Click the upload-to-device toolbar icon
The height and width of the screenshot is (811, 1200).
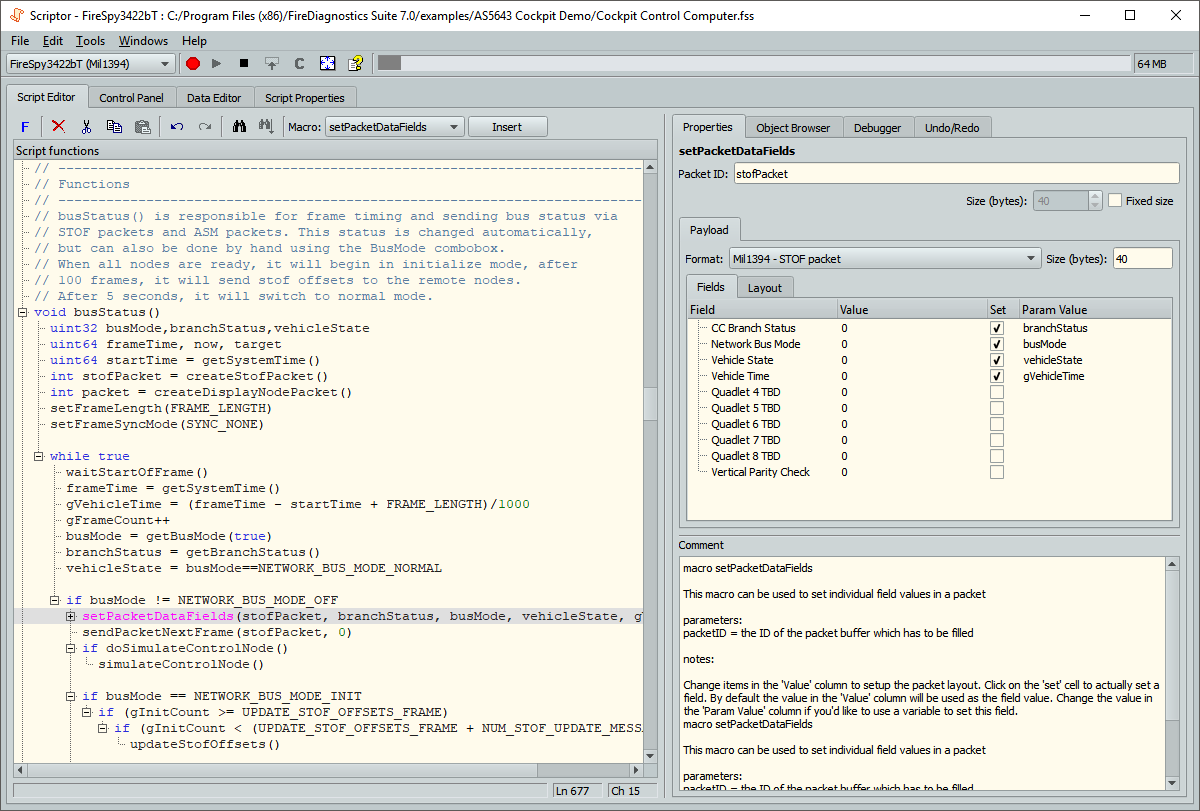click(271, 63)
